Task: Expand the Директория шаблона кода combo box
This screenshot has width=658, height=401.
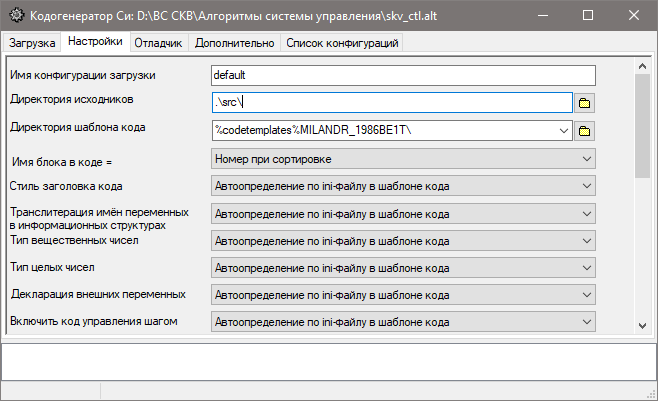Action: pyautogui.click(x=565, y=131)
